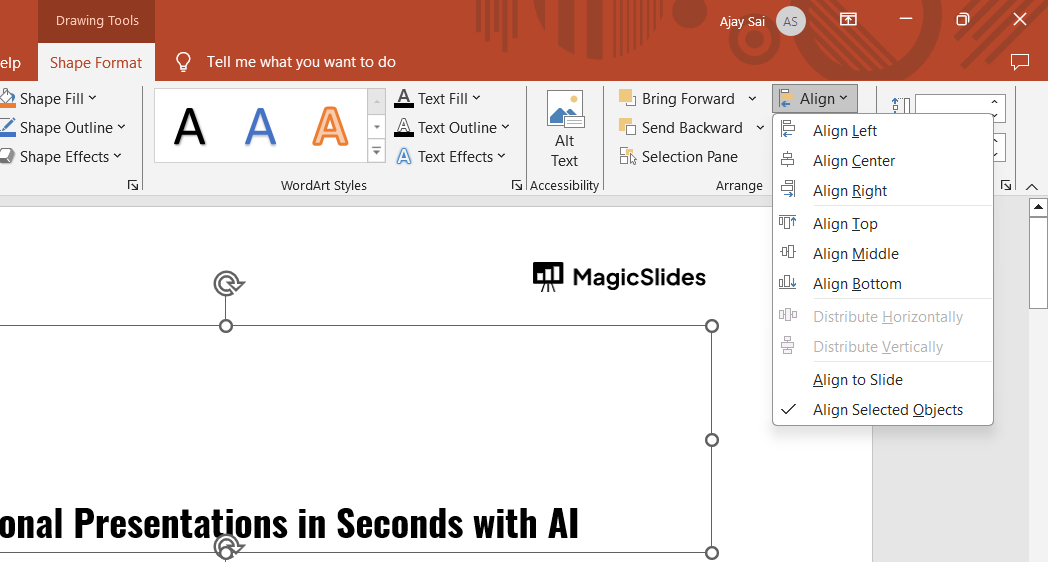The width and height of the screenshot is (1048, 562).
Task: Choose Align Center menu item
Action: 882,160
